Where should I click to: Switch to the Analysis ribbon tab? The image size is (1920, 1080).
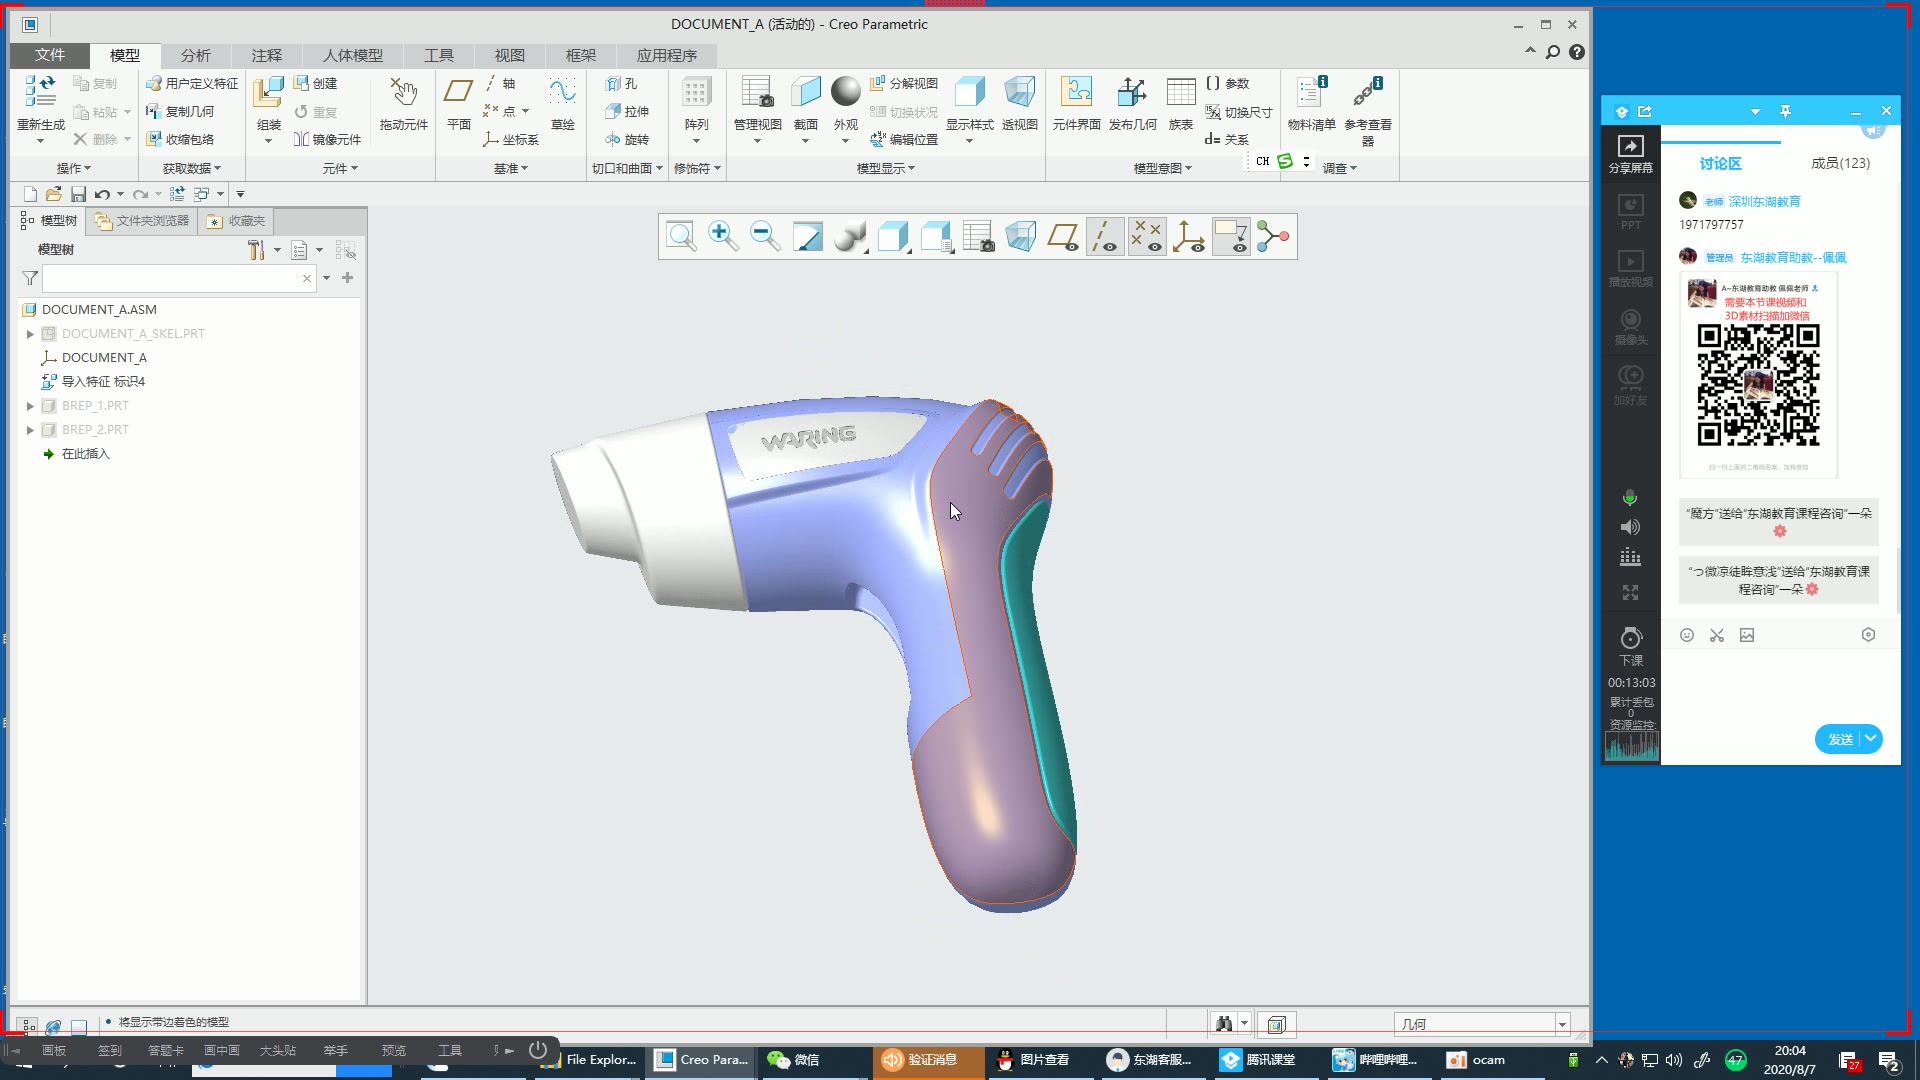tap(195, 55)
